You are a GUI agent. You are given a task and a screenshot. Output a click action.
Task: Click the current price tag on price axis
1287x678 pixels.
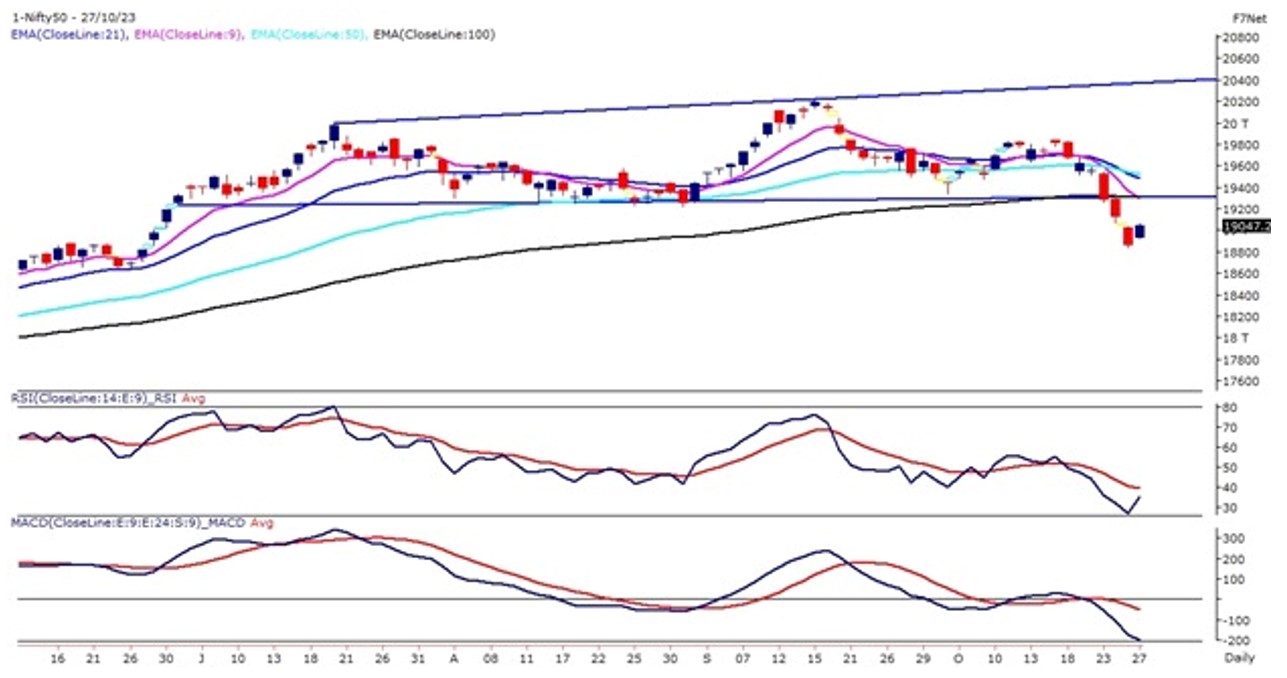pyautogui.click(x=1245, y=227)
